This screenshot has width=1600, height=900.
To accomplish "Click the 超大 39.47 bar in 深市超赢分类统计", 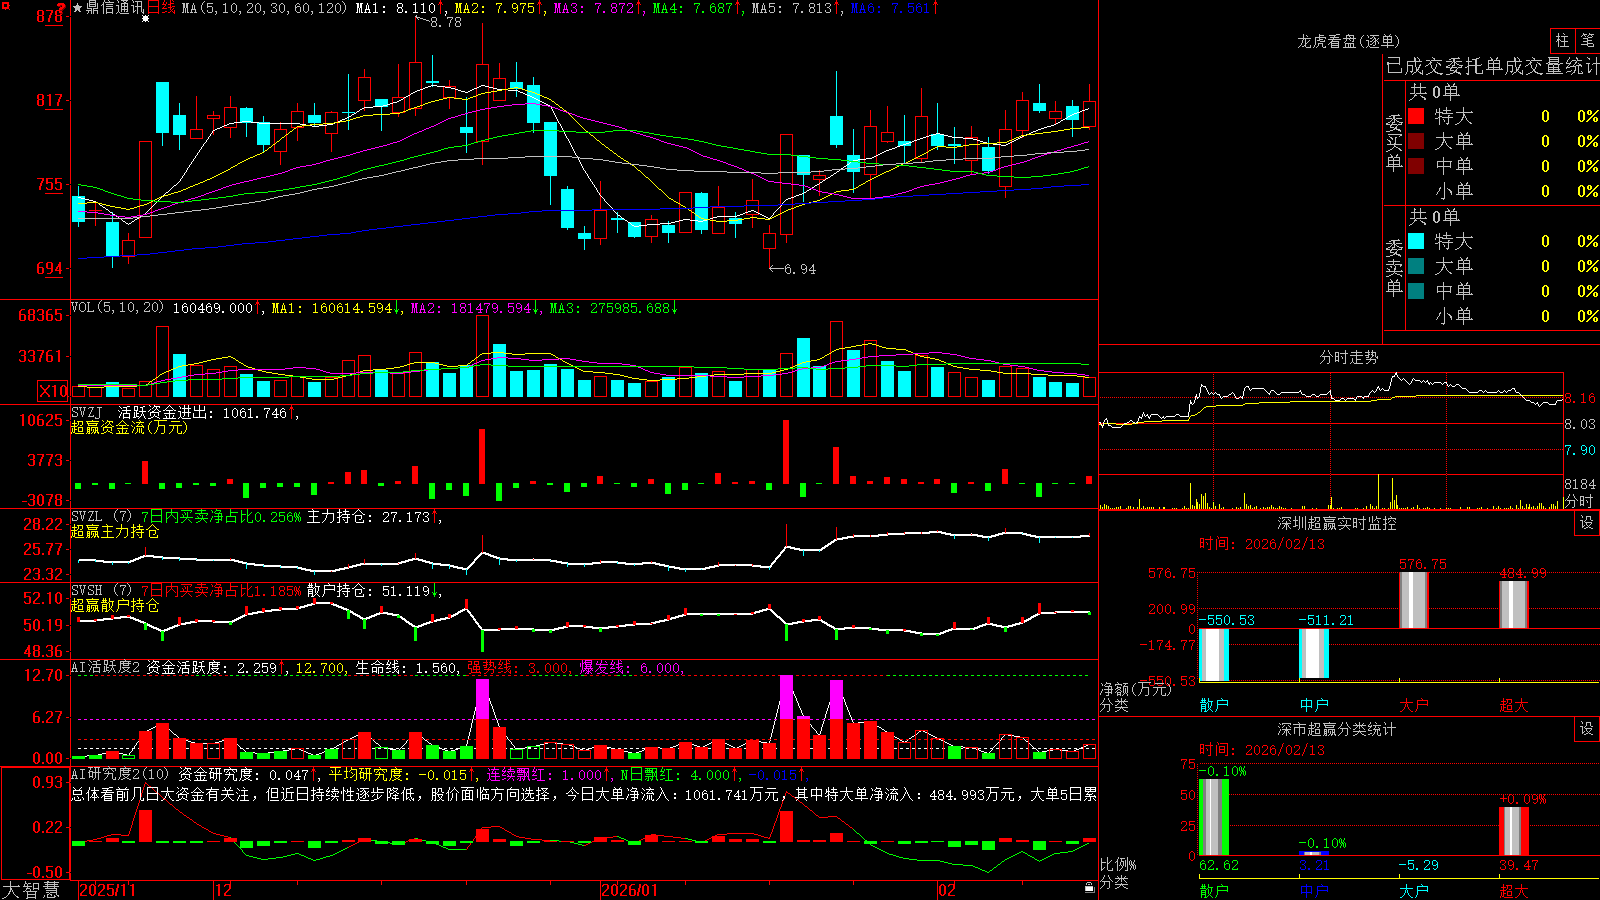I will click(x=1513, y=831).
